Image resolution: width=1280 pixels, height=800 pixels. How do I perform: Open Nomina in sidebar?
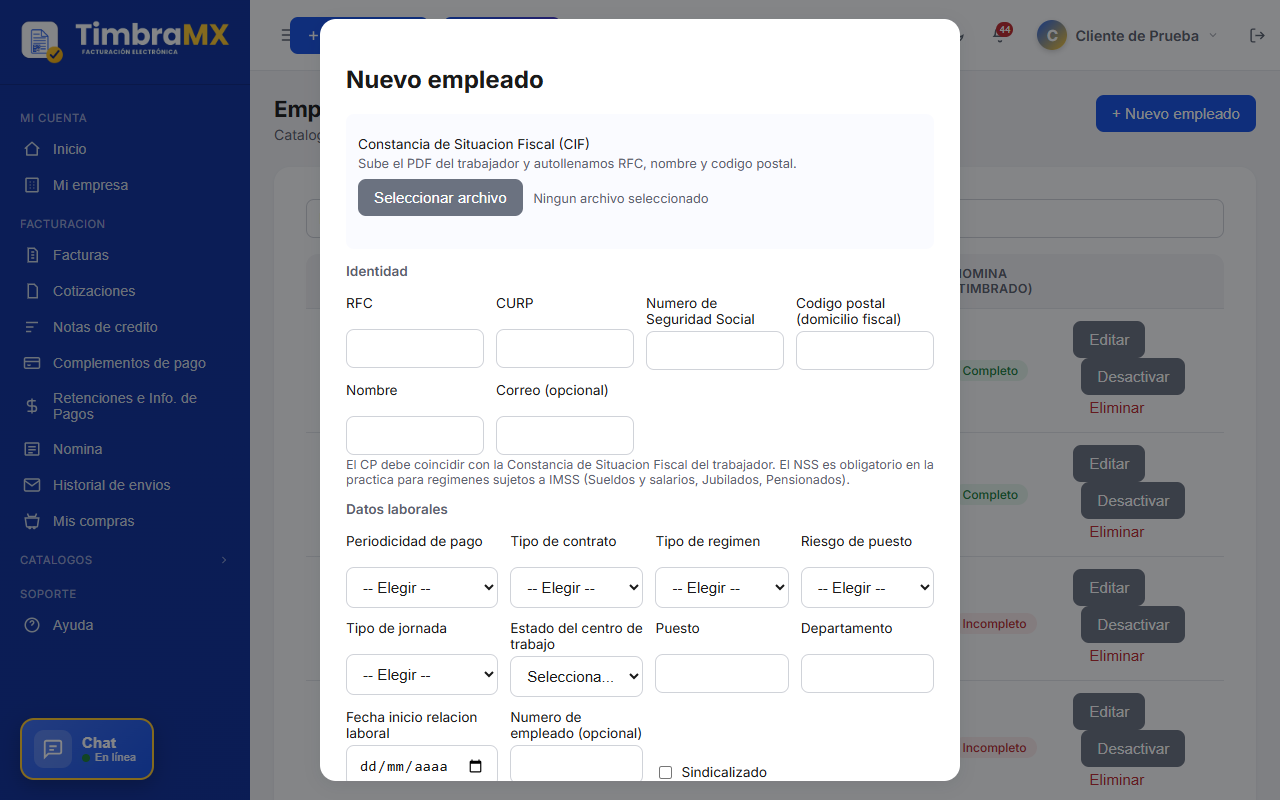(x=78, y=449)
